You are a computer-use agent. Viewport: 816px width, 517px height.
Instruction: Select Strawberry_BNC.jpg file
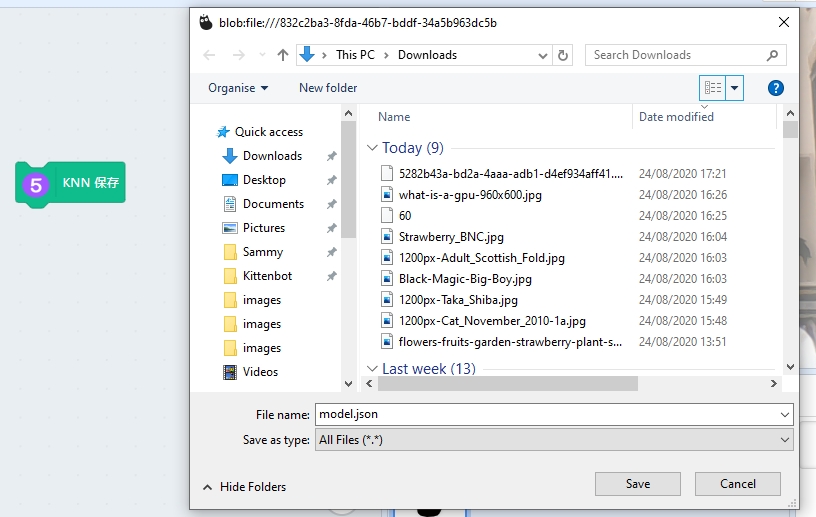pos(451,237)
